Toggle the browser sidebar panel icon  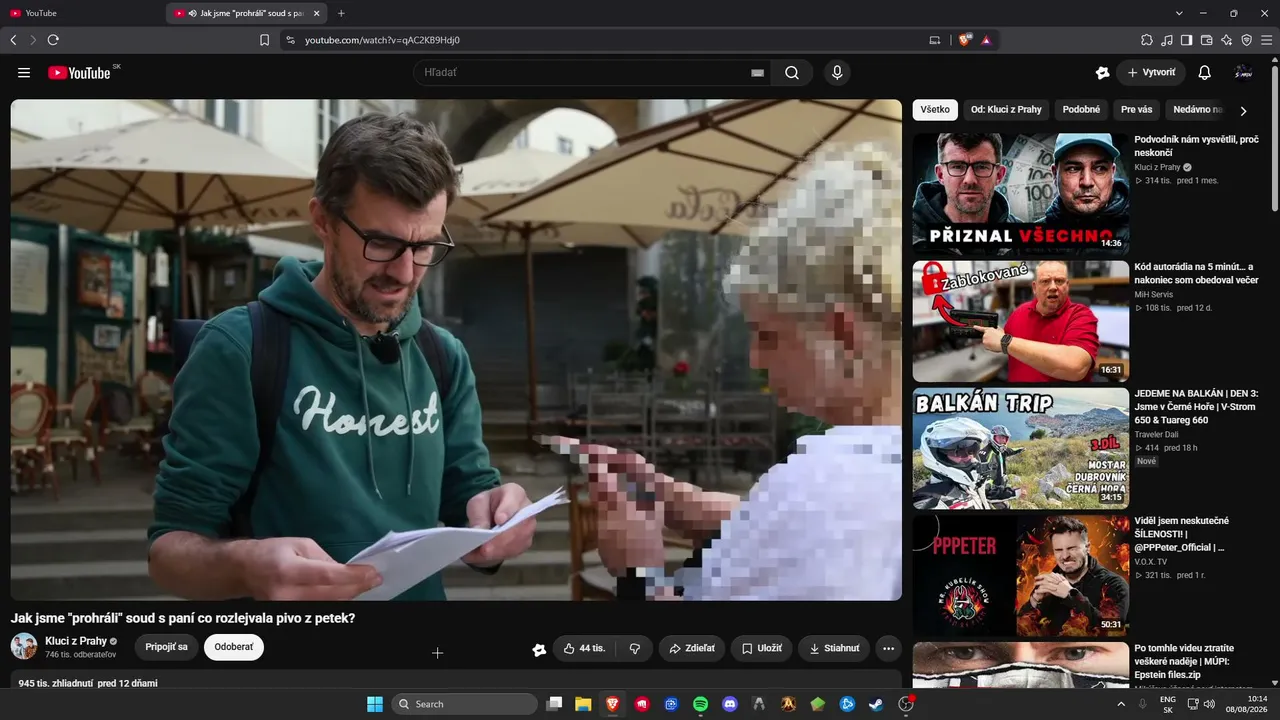click(1187, 40)
